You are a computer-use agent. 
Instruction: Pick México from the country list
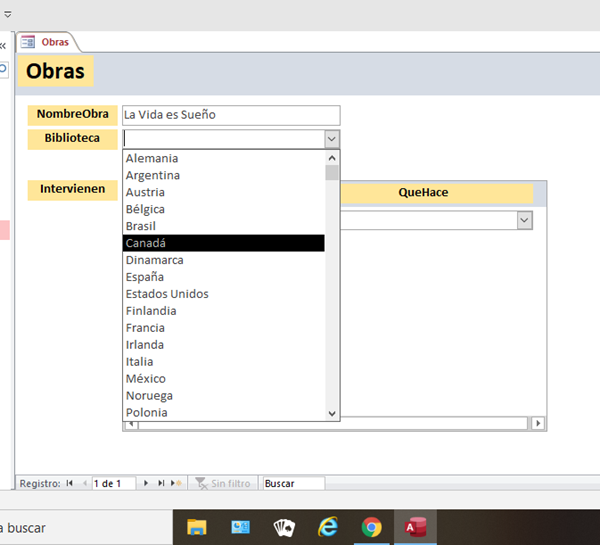[223, 379]
